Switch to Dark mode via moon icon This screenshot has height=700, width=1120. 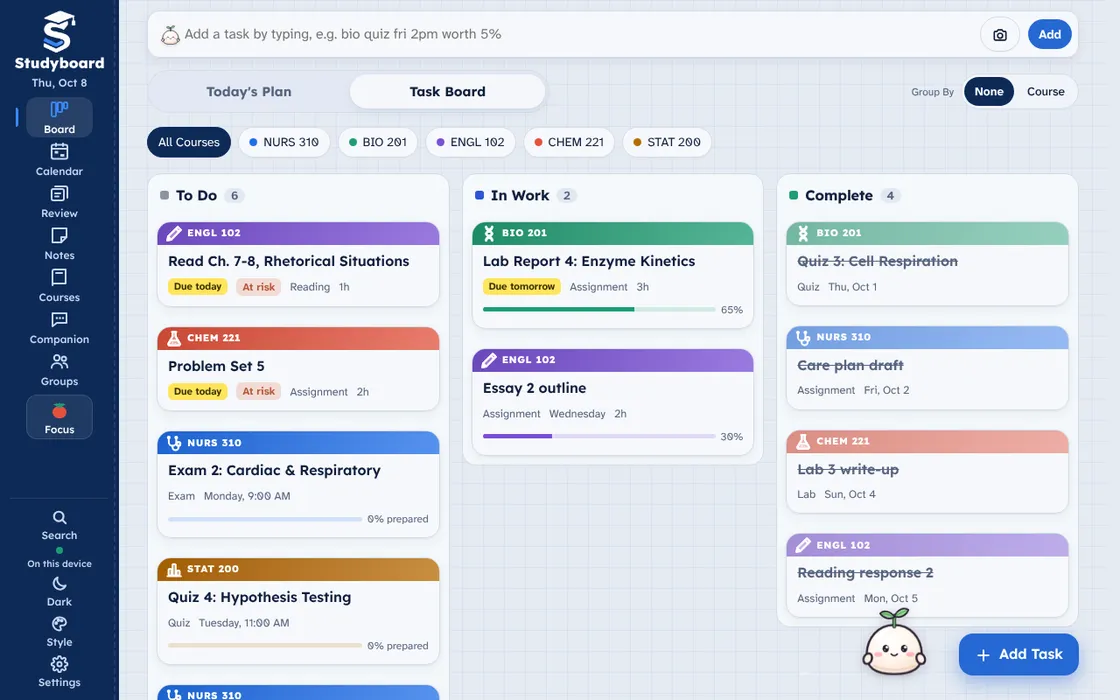click(x=59, y=592)
